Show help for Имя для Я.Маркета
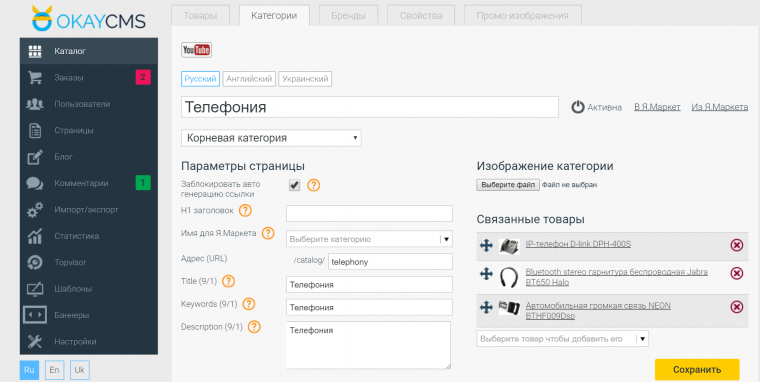Image resolution: width=760 pixels, height=382 pixels. pos(268,233)
